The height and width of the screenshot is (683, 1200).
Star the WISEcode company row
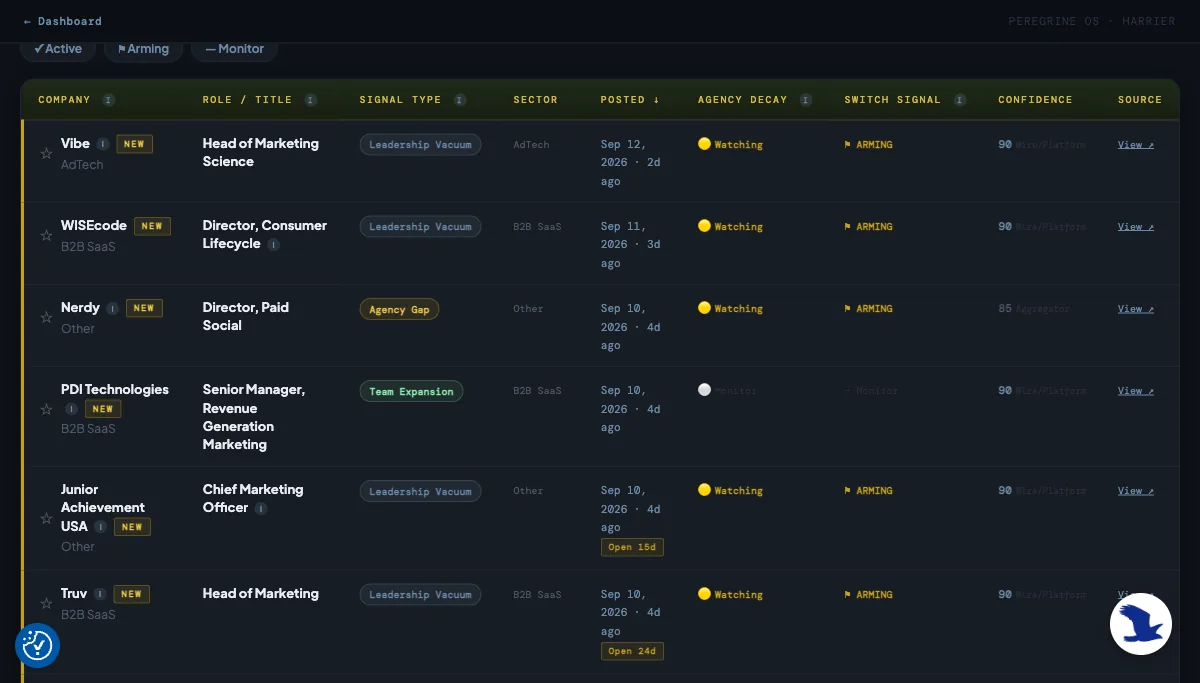point(46,236)
